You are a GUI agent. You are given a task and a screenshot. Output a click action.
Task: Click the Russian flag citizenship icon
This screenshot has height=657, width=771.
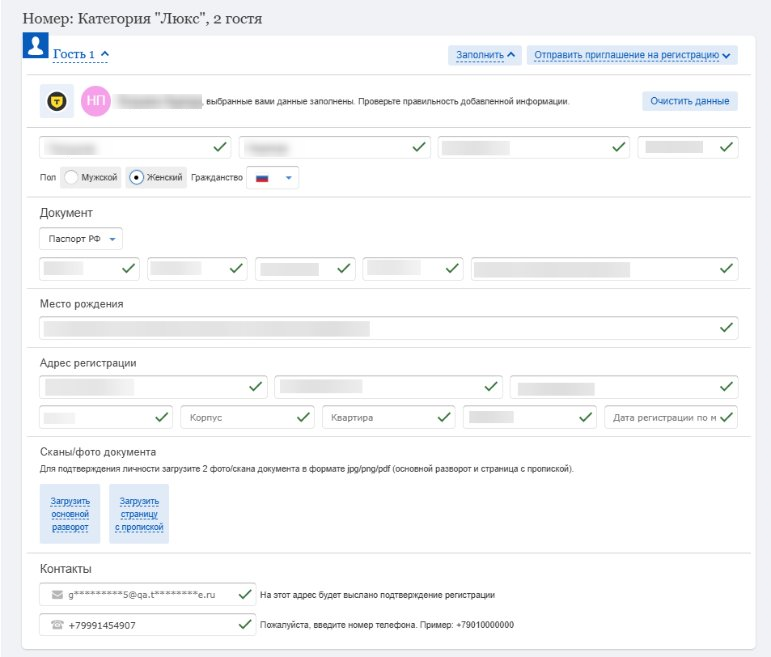[263, 178]
